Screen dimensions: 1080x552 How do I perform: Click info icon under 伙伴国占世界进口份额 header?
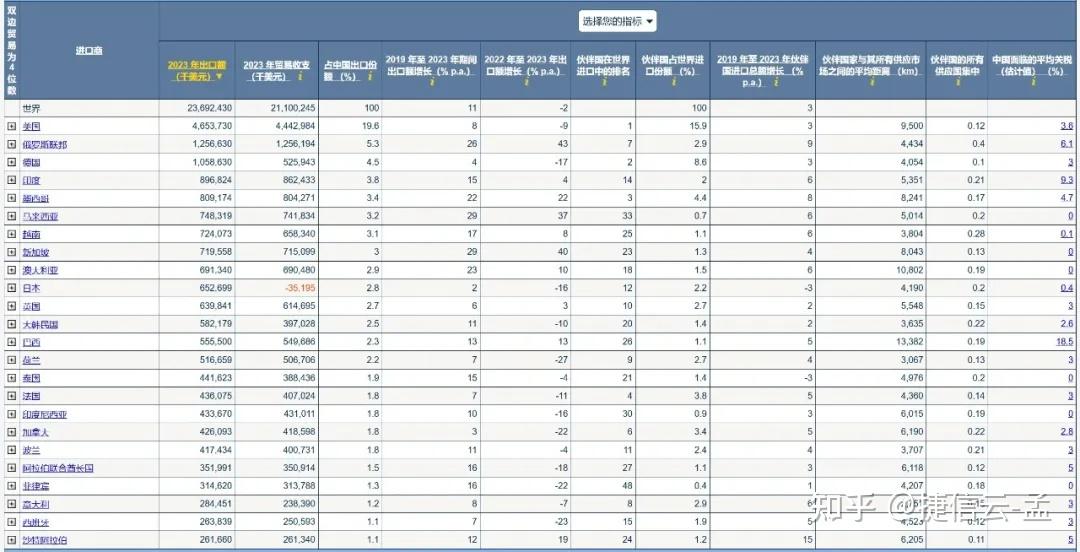(672, 83)
